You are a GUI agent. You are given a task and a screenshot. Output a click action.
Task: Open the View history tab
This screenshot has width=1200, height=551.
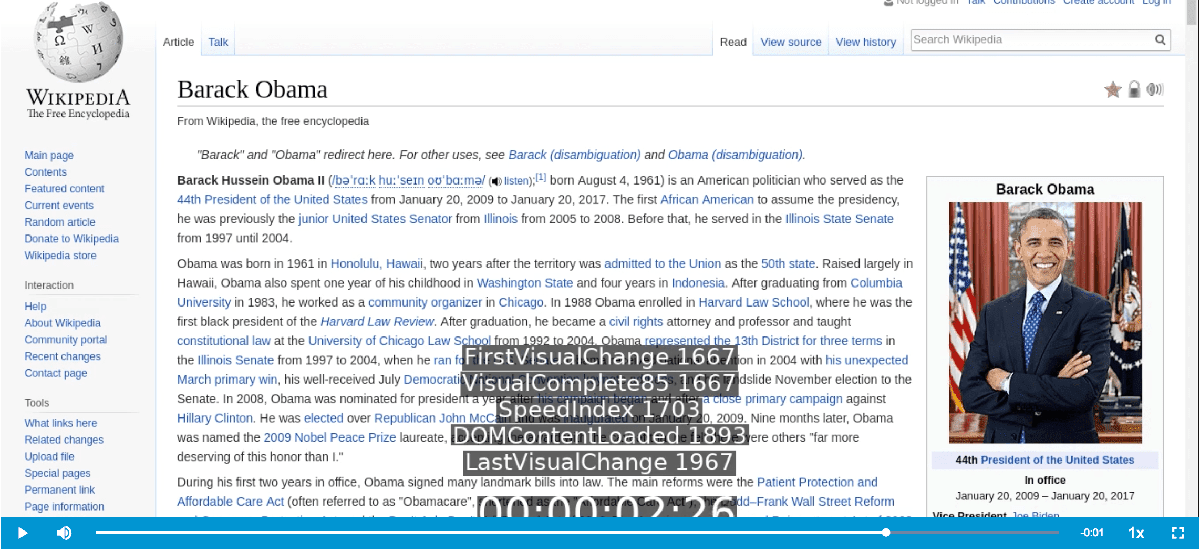[866, 42]
